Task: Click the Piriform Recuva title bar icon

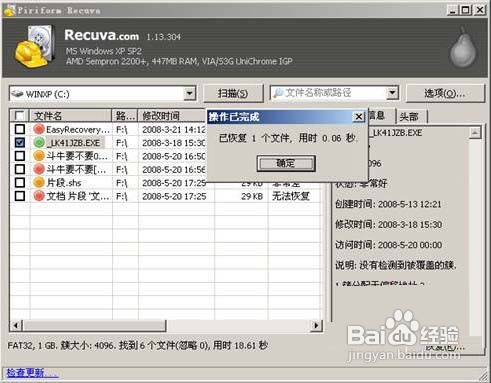Action: tap(9, 10)
